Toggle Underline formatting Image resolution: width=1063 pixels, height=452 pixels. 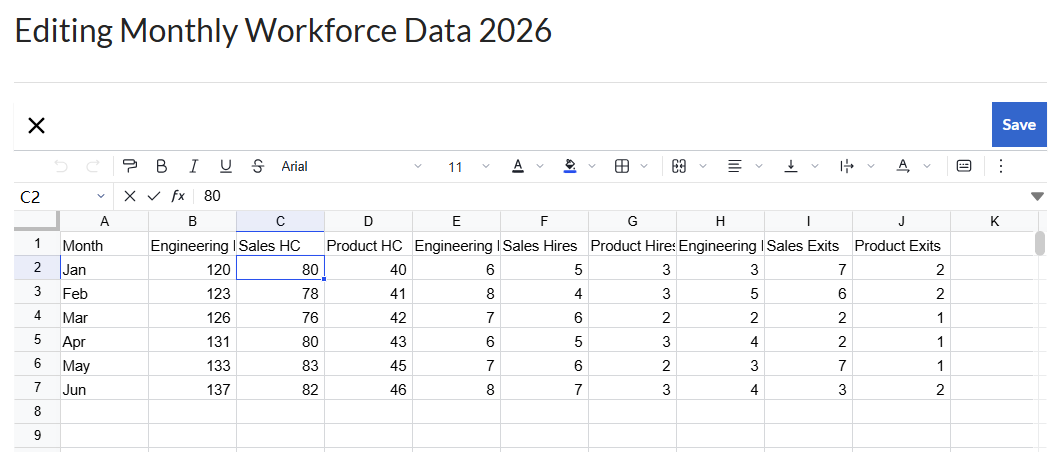tap(226, 166)
